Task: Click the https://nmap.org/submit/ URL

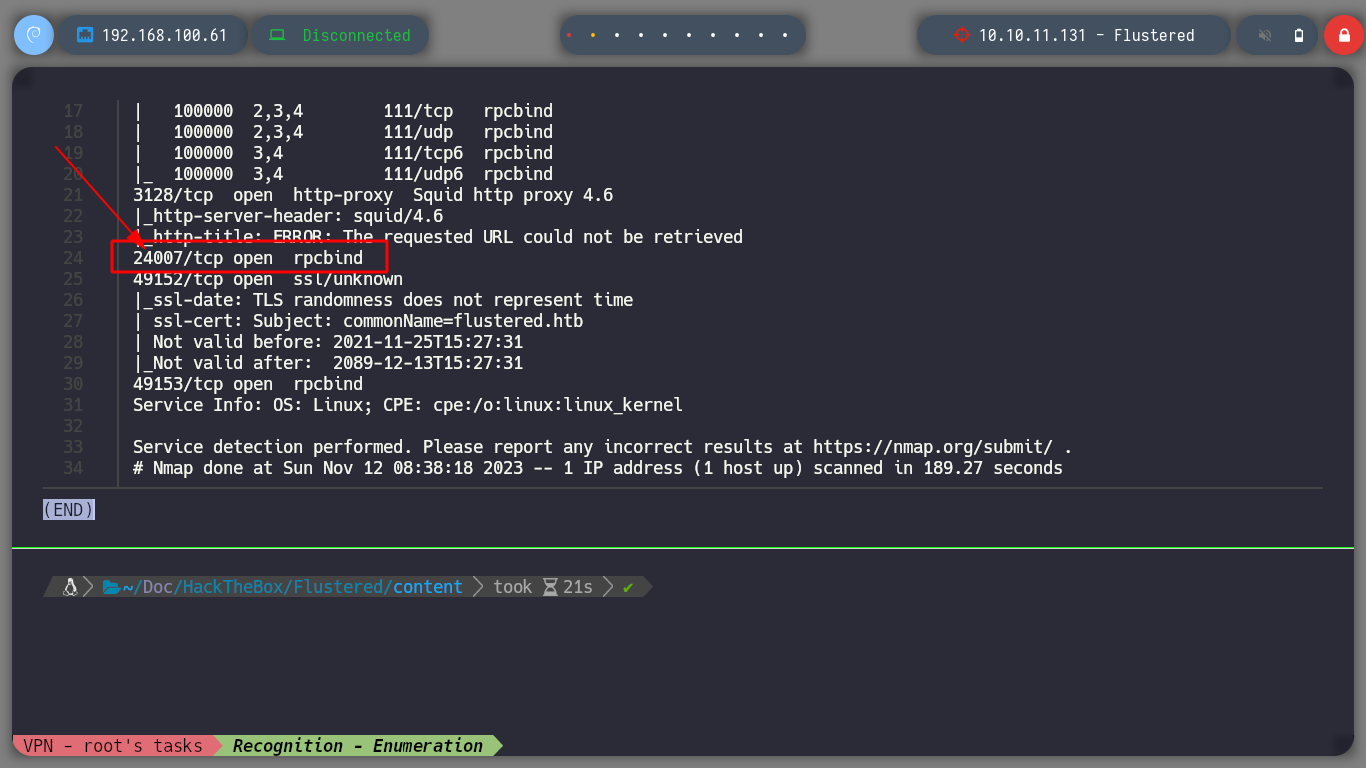Action: [x=933, y=447]
